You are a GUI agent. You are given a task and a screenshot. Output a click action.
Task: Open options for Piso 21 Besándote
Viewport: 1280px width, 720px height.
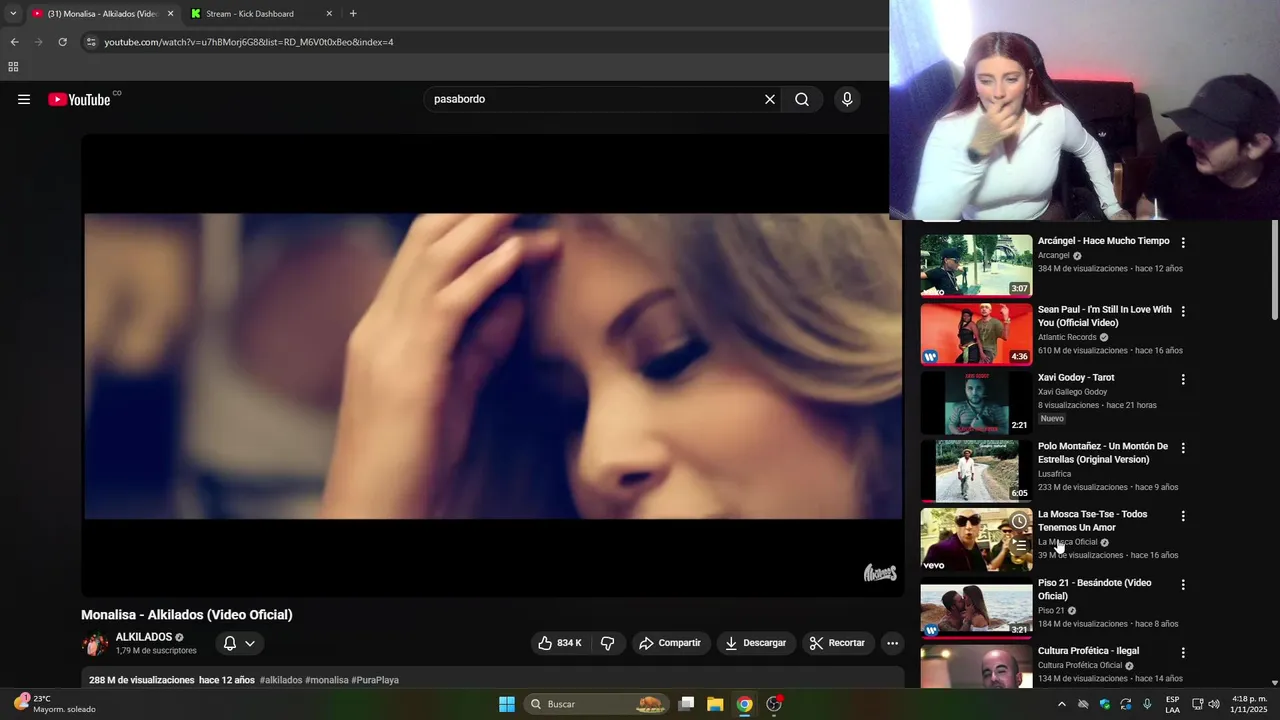tap(1183, 585)
